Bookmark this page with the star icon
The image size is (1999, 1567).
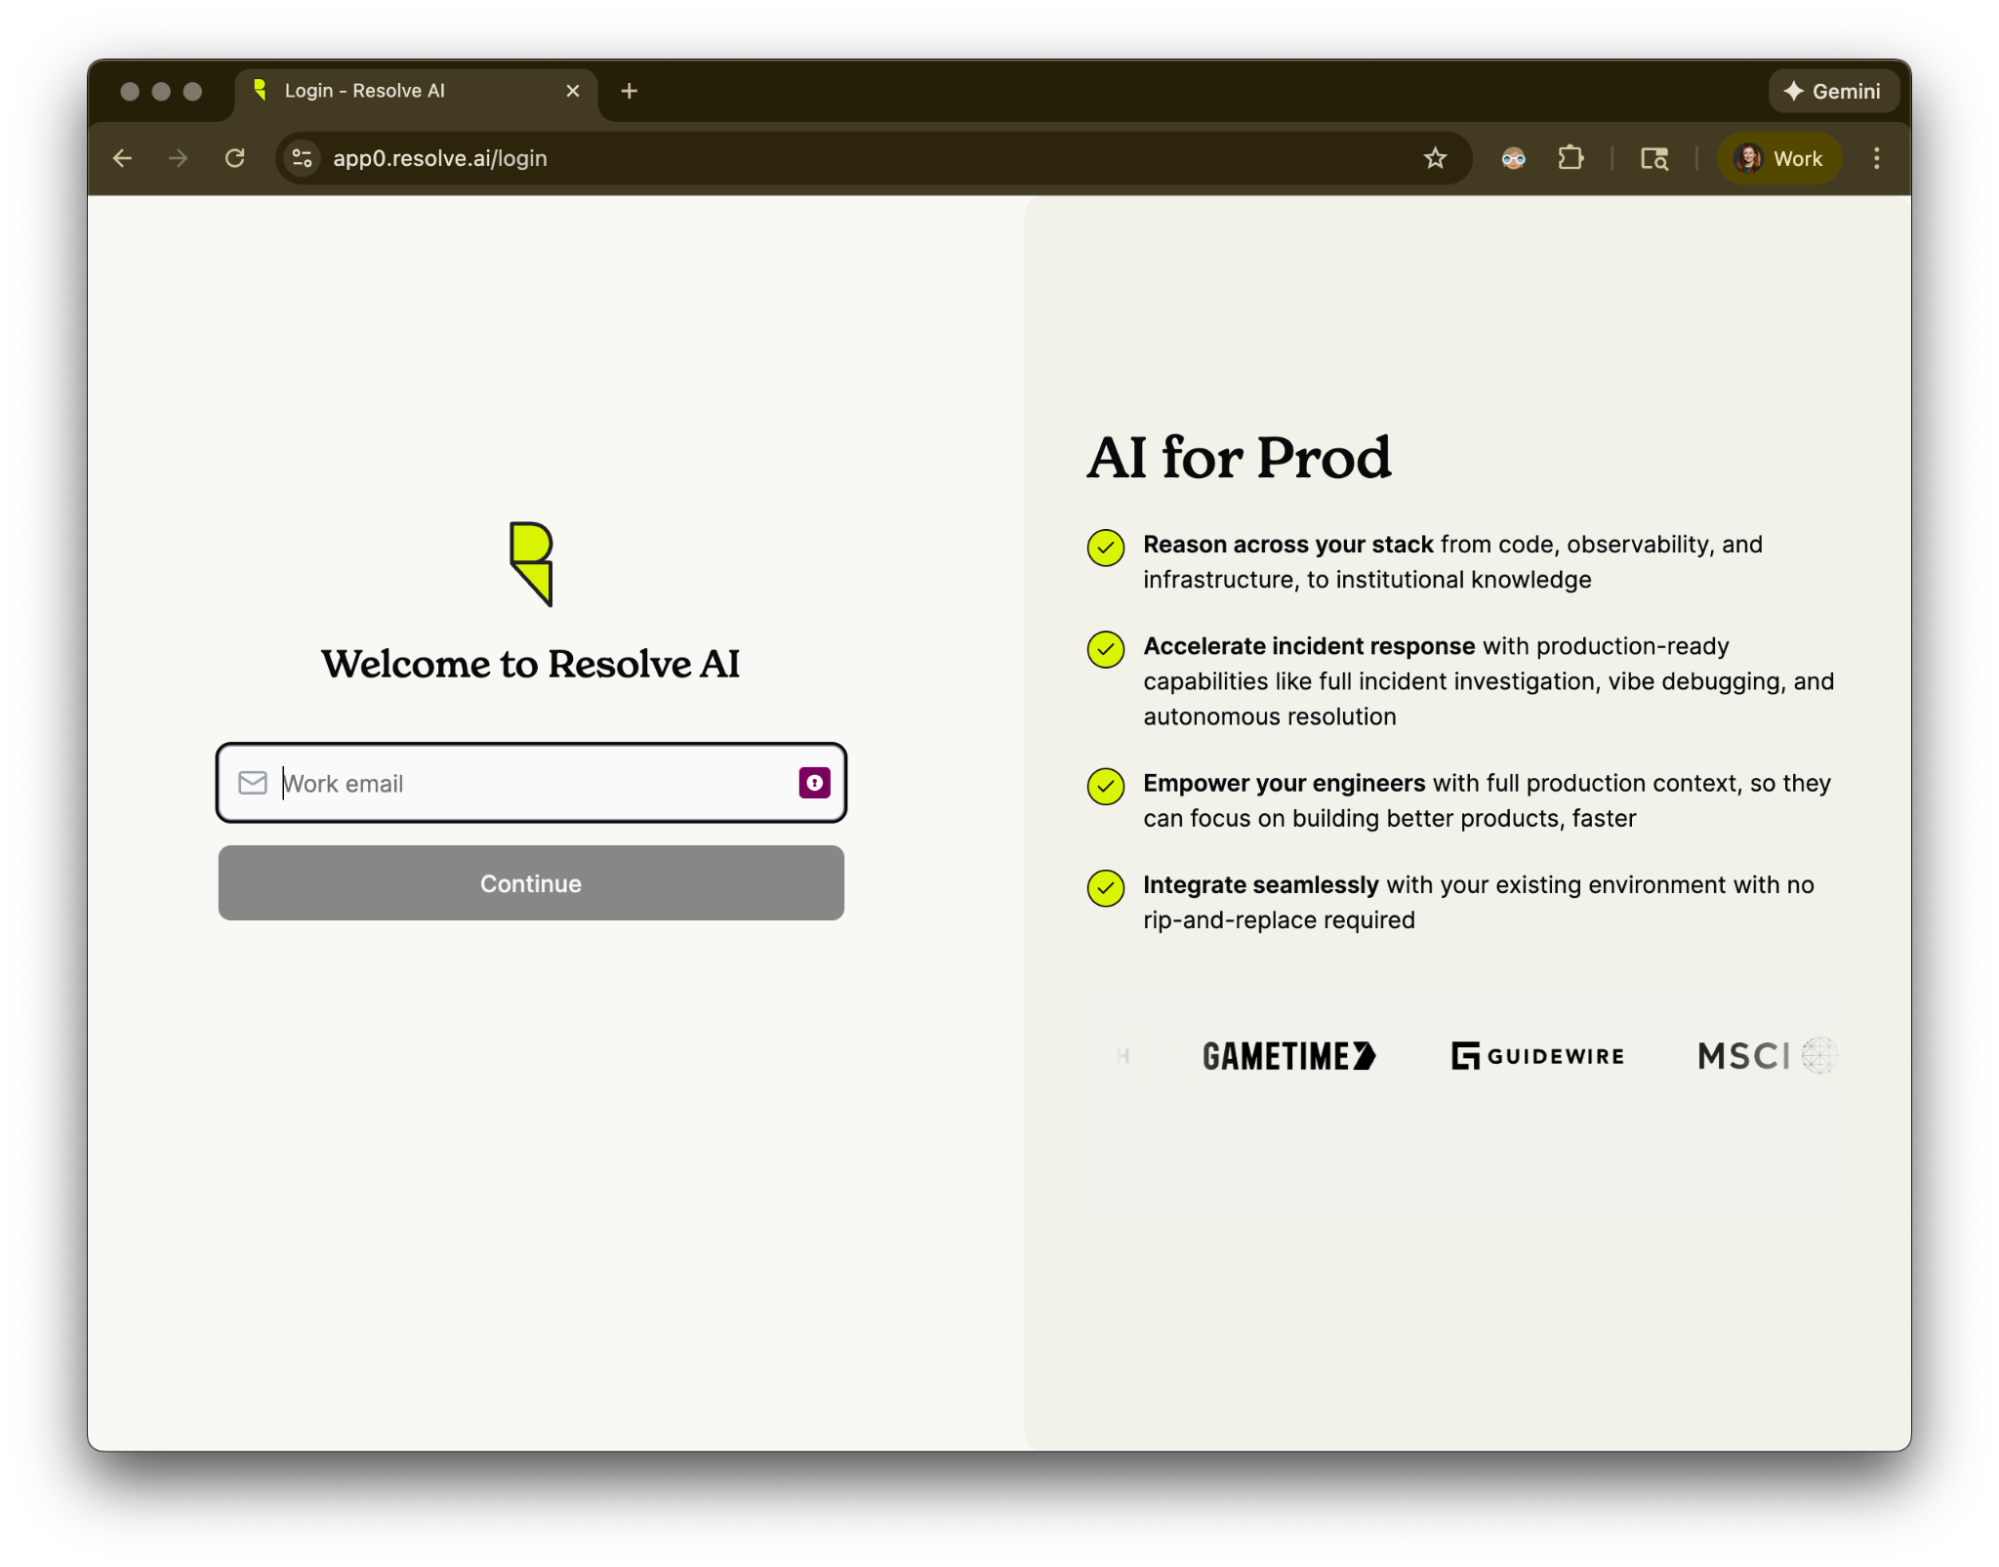(x=1435, y=158)
